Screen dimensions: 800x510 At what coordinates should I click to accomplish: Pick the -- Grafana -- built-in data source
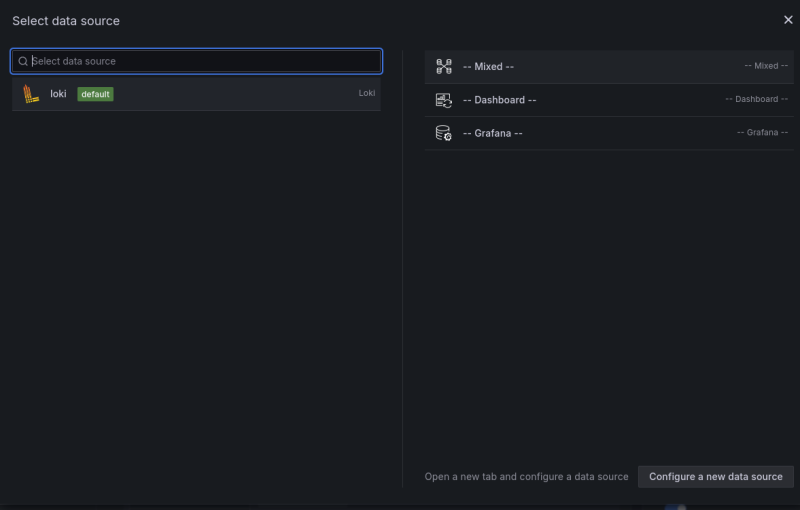pos(492,133)
